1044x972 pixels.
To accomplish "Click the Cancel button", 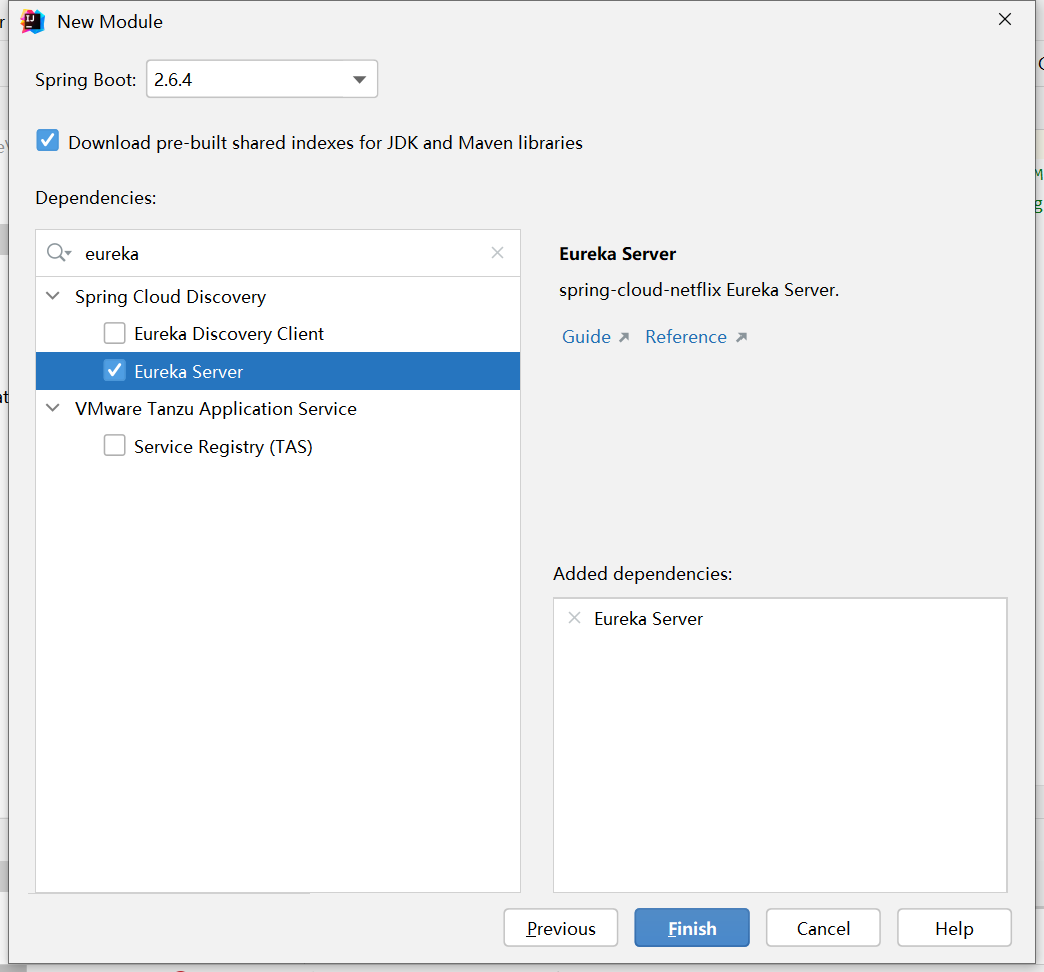I will pos(823,927).
